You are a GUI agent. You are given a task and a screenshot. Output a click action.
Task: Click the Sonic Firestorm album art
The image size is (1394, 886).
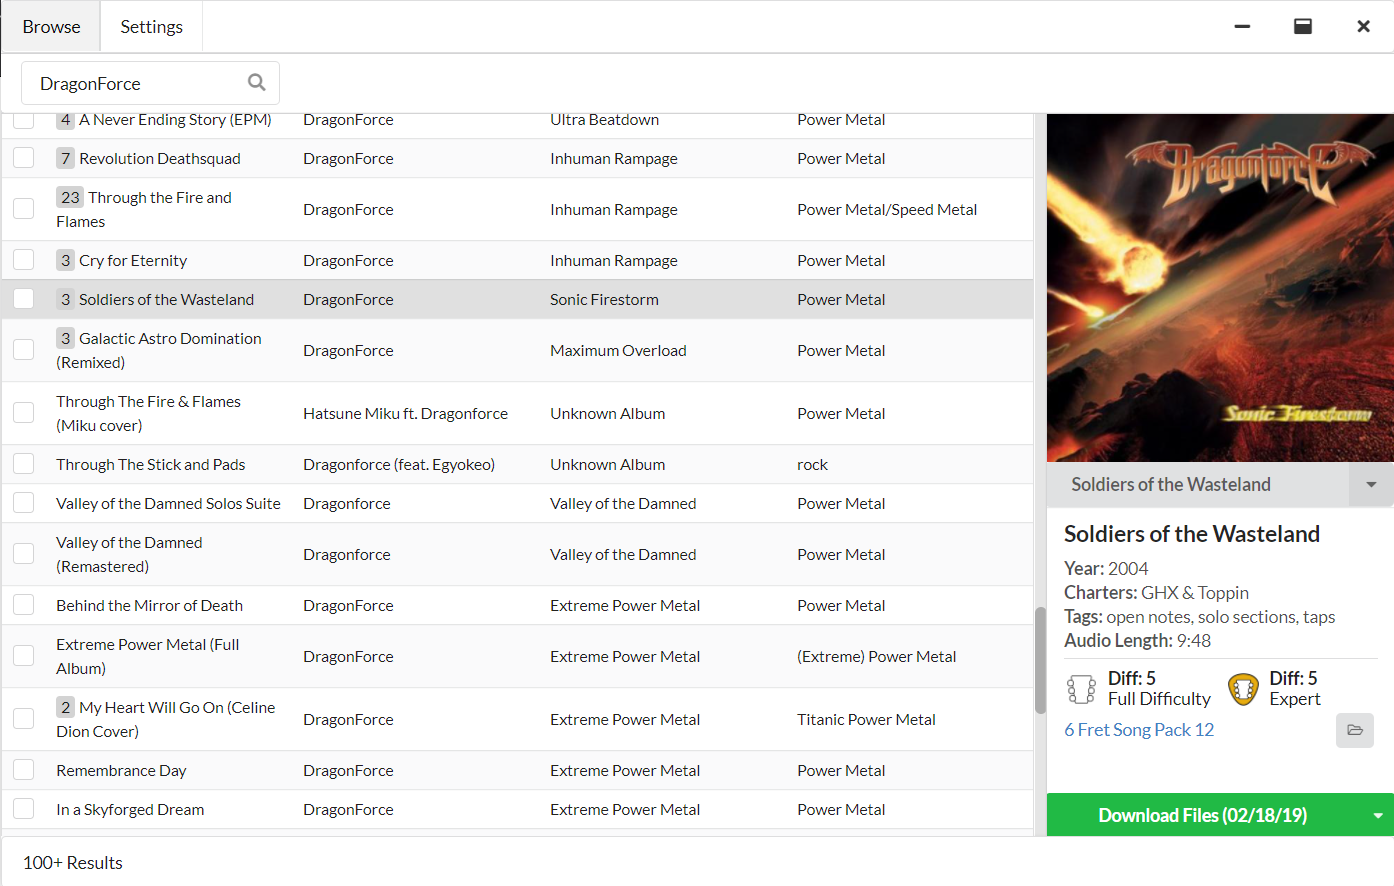point(1220,288)
